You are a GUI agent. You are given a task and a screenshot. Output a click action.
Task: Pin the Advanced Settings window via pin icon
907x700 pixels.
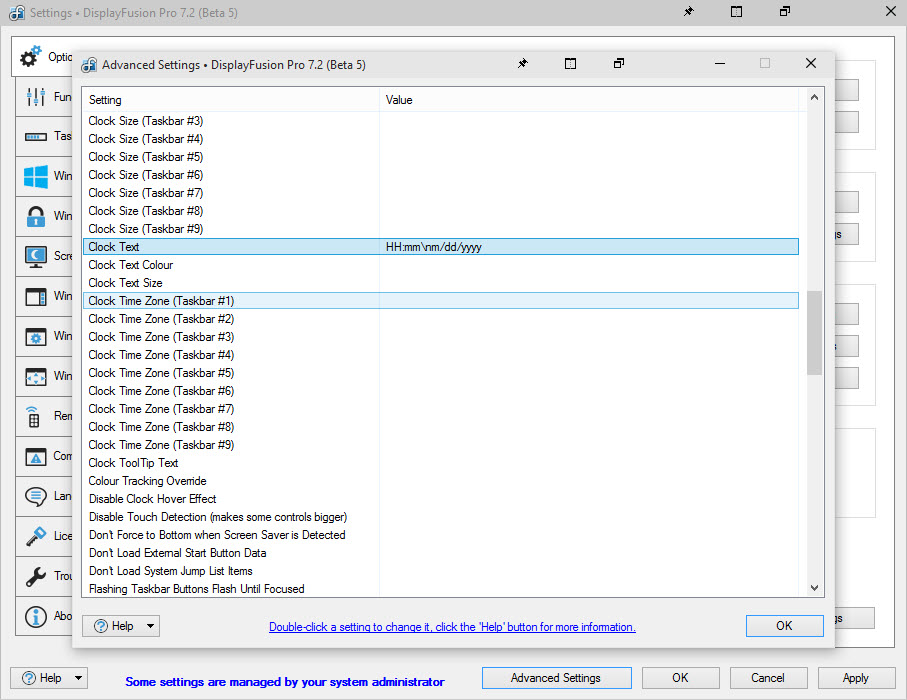(522, 64)
